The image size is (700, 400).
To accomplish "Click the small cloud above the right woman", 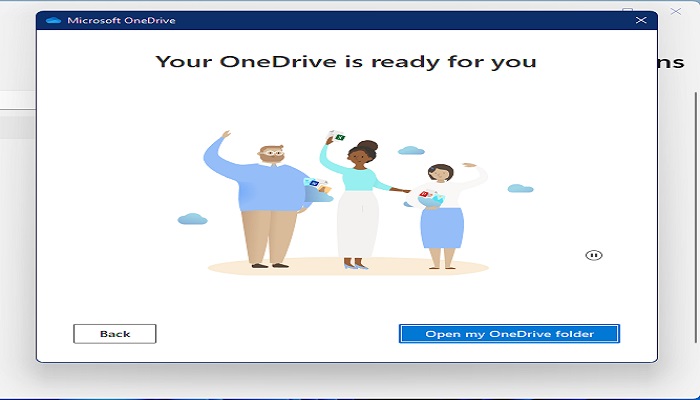I will [x=411, y=151].
